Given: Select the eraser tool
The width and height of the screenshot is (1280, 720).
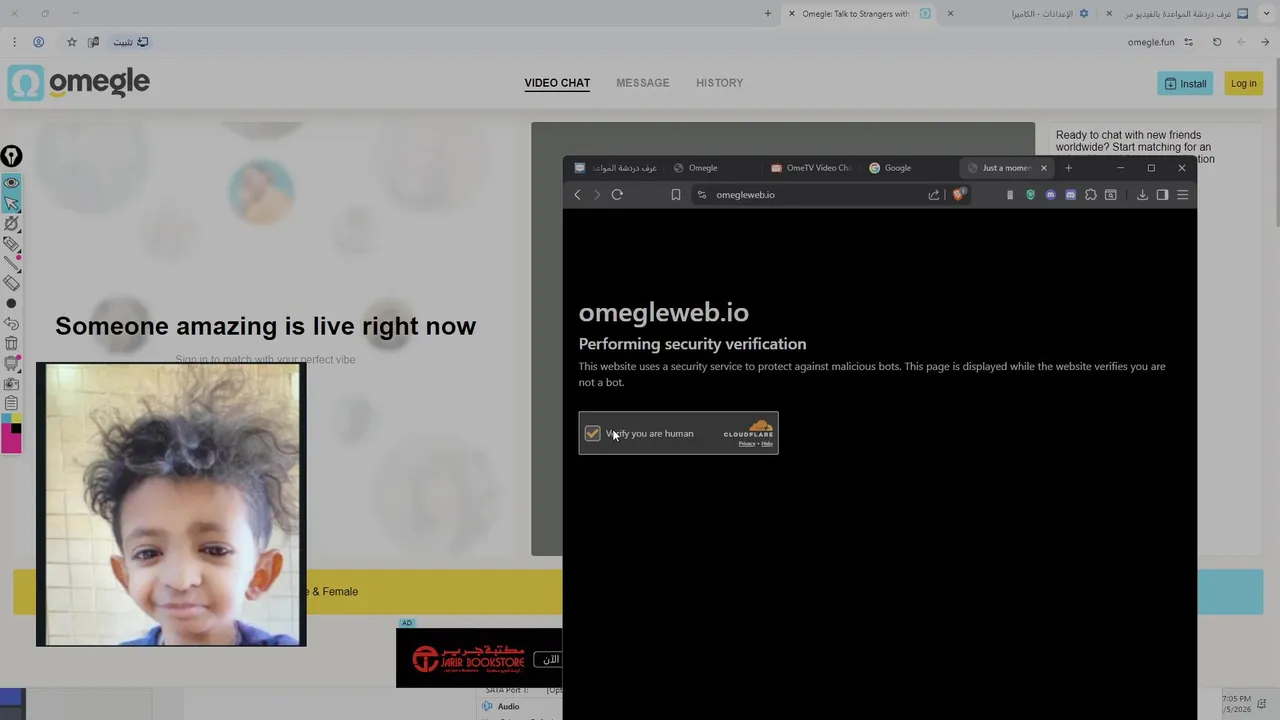Looking at the screenshot, I should (x=11, y=284).
